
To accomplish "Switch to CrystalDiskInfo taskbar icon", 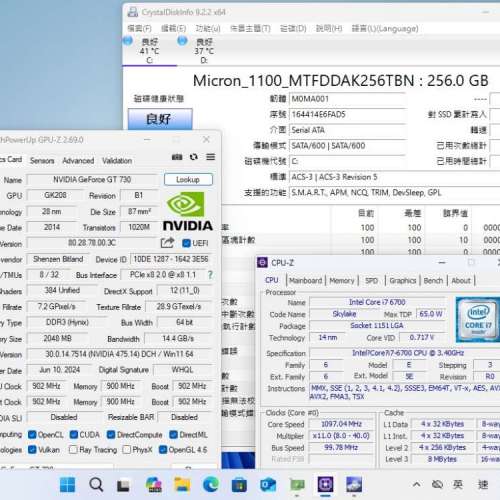I will (x=354, y=485).
